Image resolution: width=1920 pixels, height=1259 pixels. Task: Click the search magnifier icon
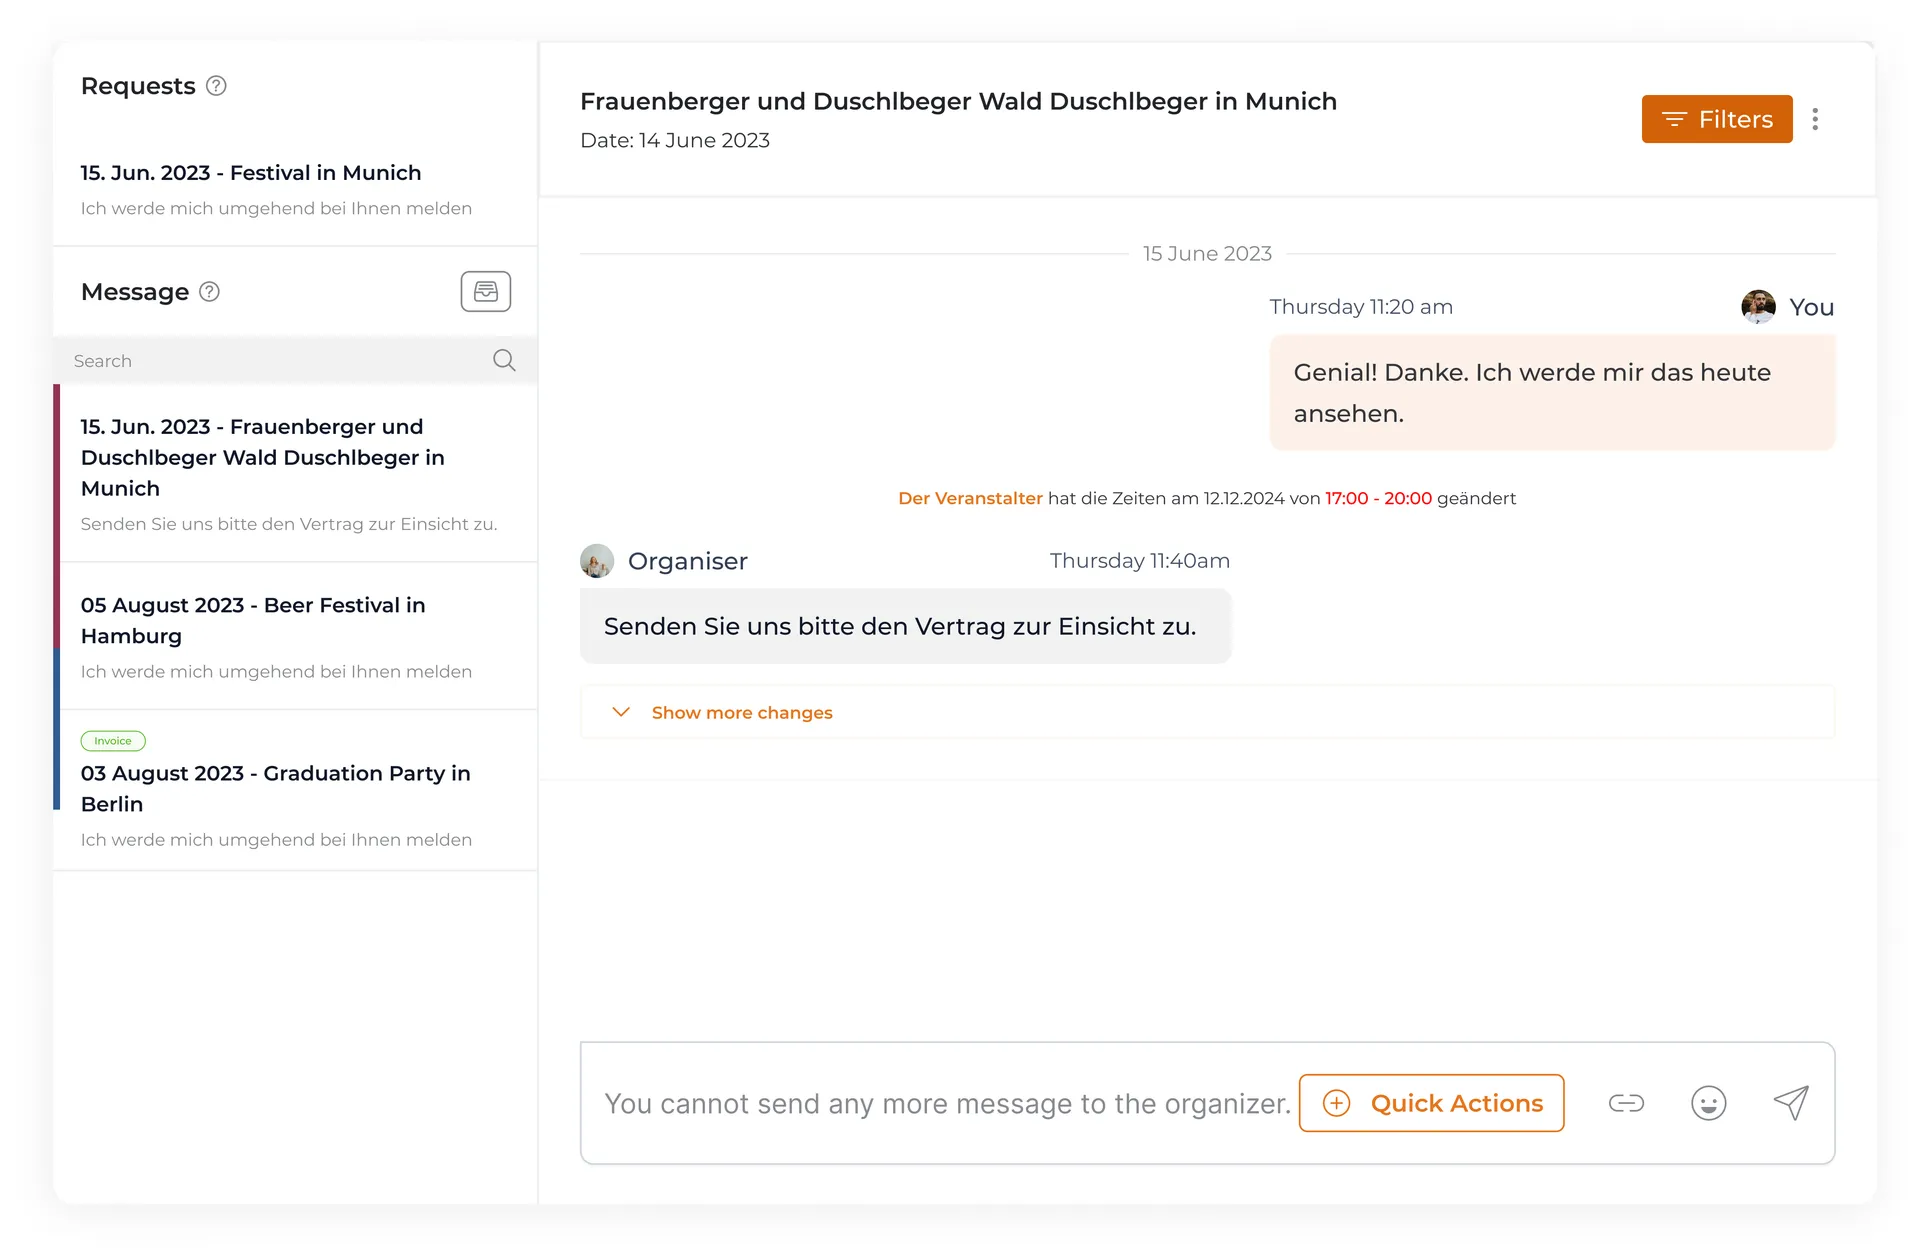point(504,360)
